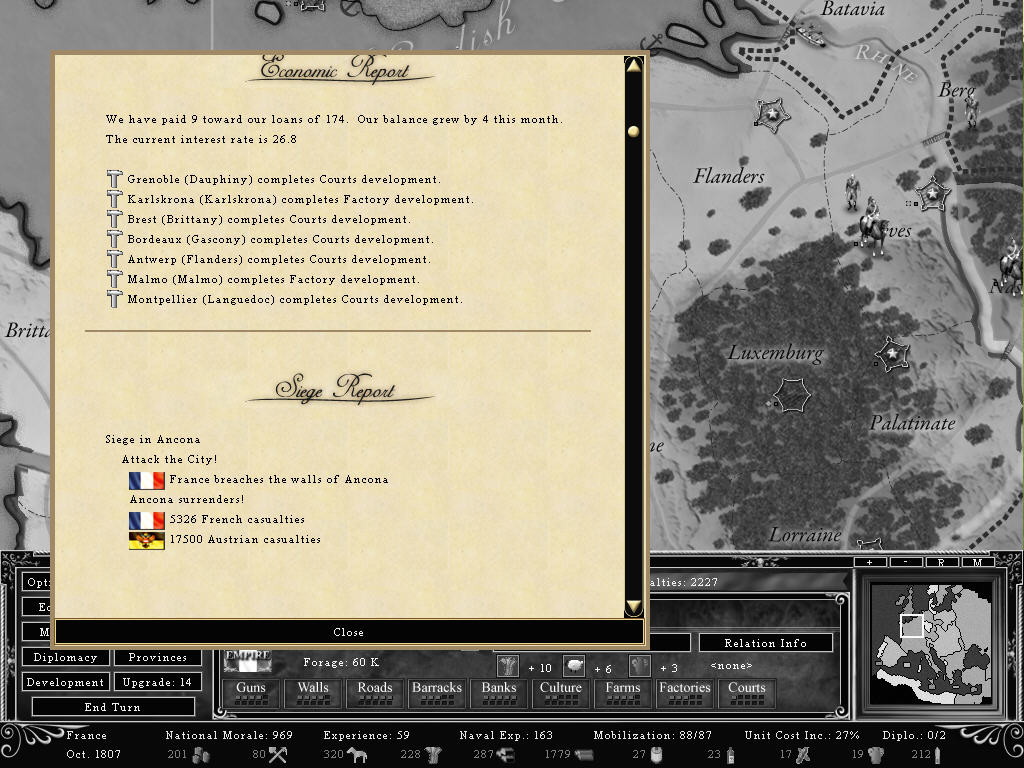Click the hammer icon beside Montpellier (Languedoc)
This screenshot has height=768, width=1024.
pos(114,299)
